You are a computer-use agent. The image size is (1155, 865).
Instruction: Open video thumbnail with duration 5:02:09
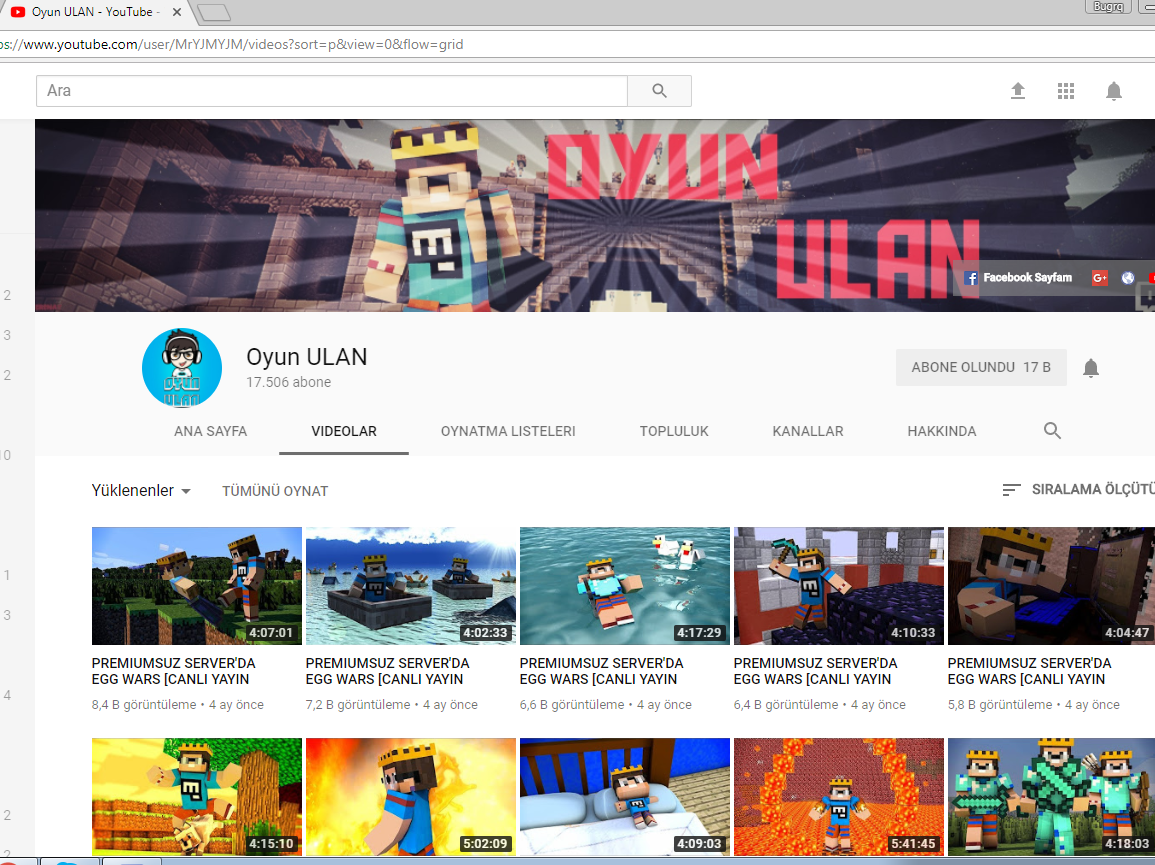tap(411, 796)
